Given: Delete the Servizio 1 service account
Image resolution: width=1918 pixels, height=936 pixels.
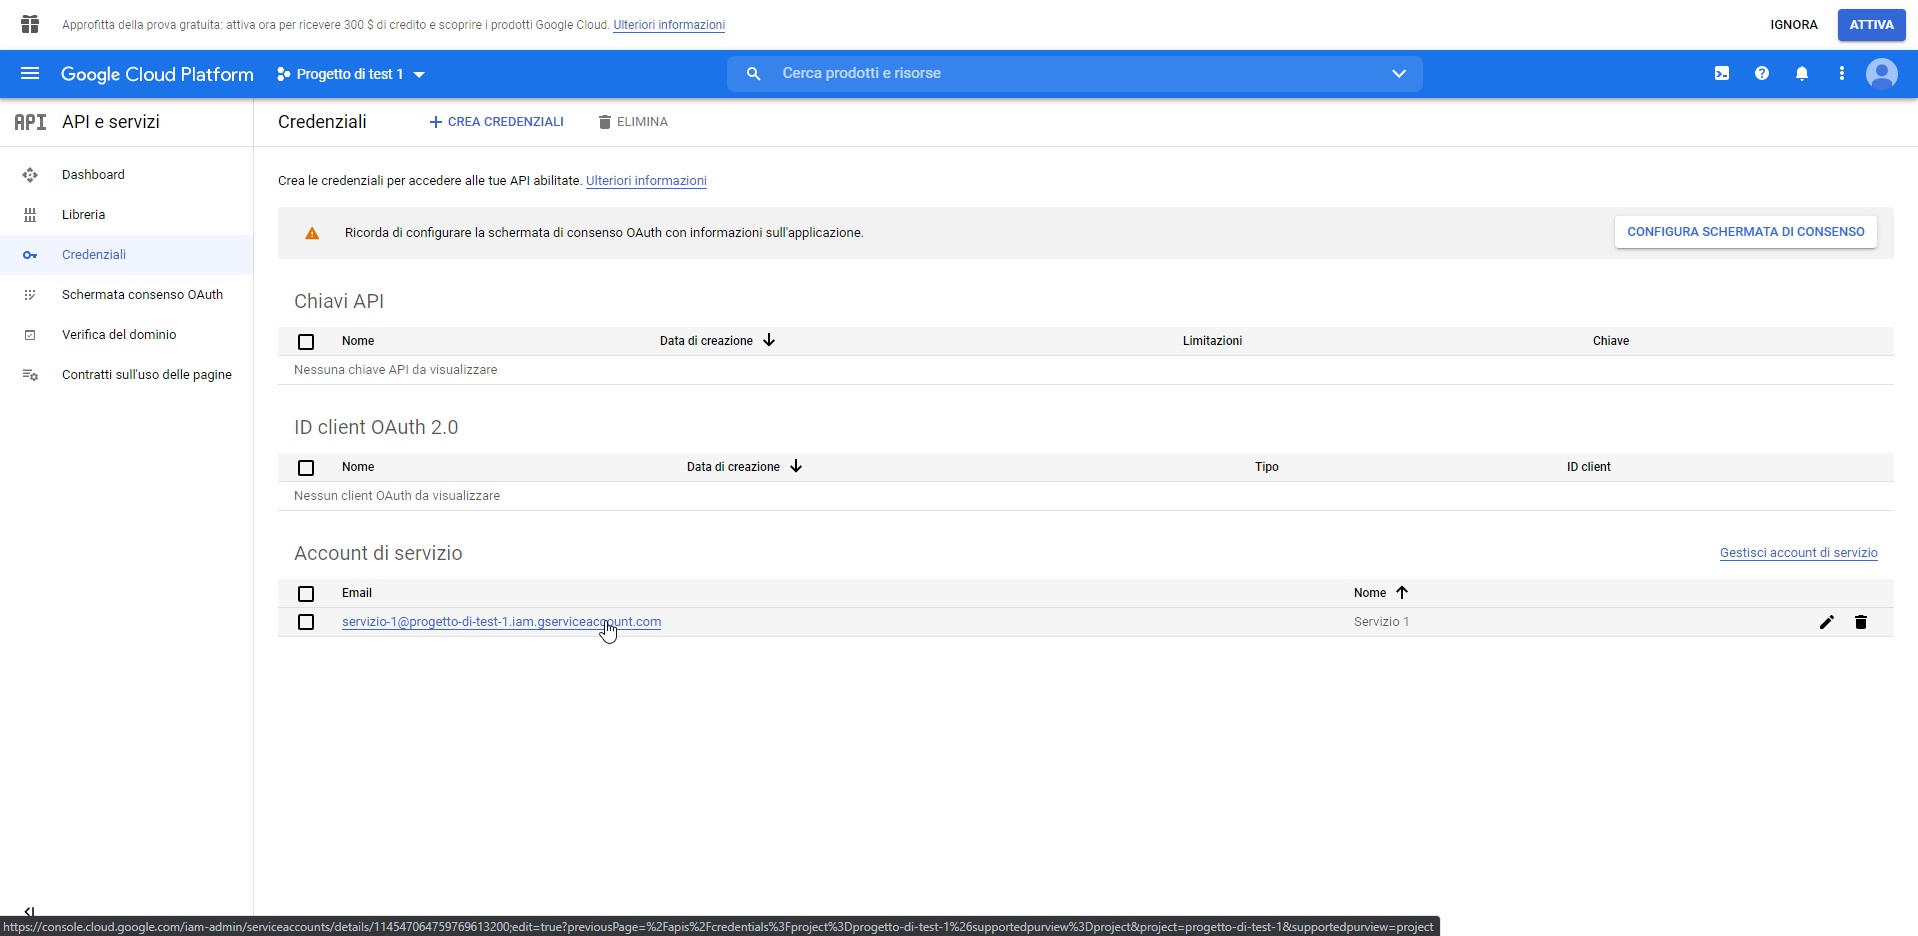Looking at the screenshot, I should [x=1861, y=622].
